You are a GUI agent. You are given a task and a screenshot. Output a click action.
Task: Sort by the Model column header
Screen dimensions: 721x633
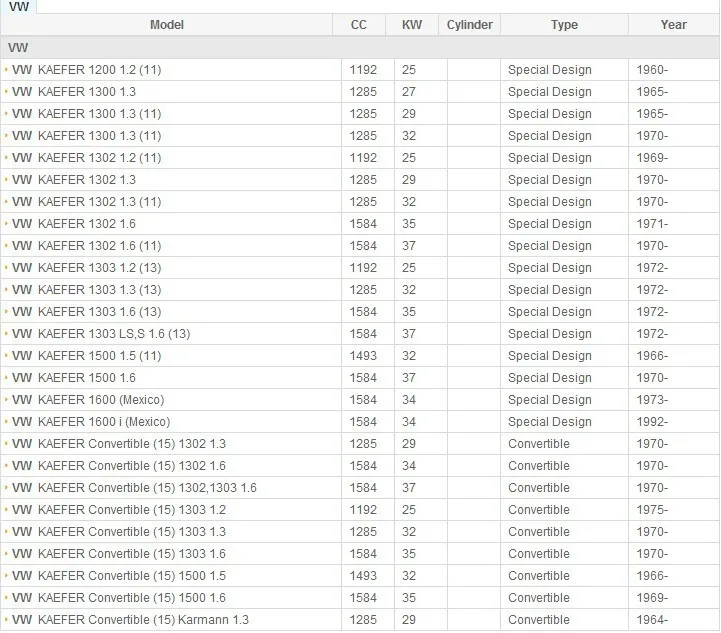point(166,25)
